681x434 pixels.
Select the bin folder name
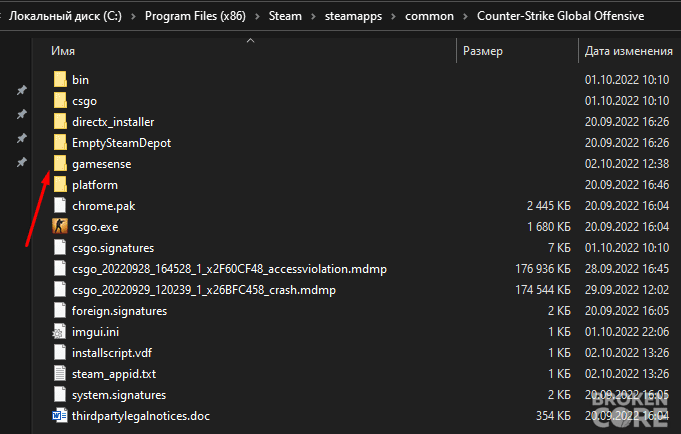click(80, 80)
